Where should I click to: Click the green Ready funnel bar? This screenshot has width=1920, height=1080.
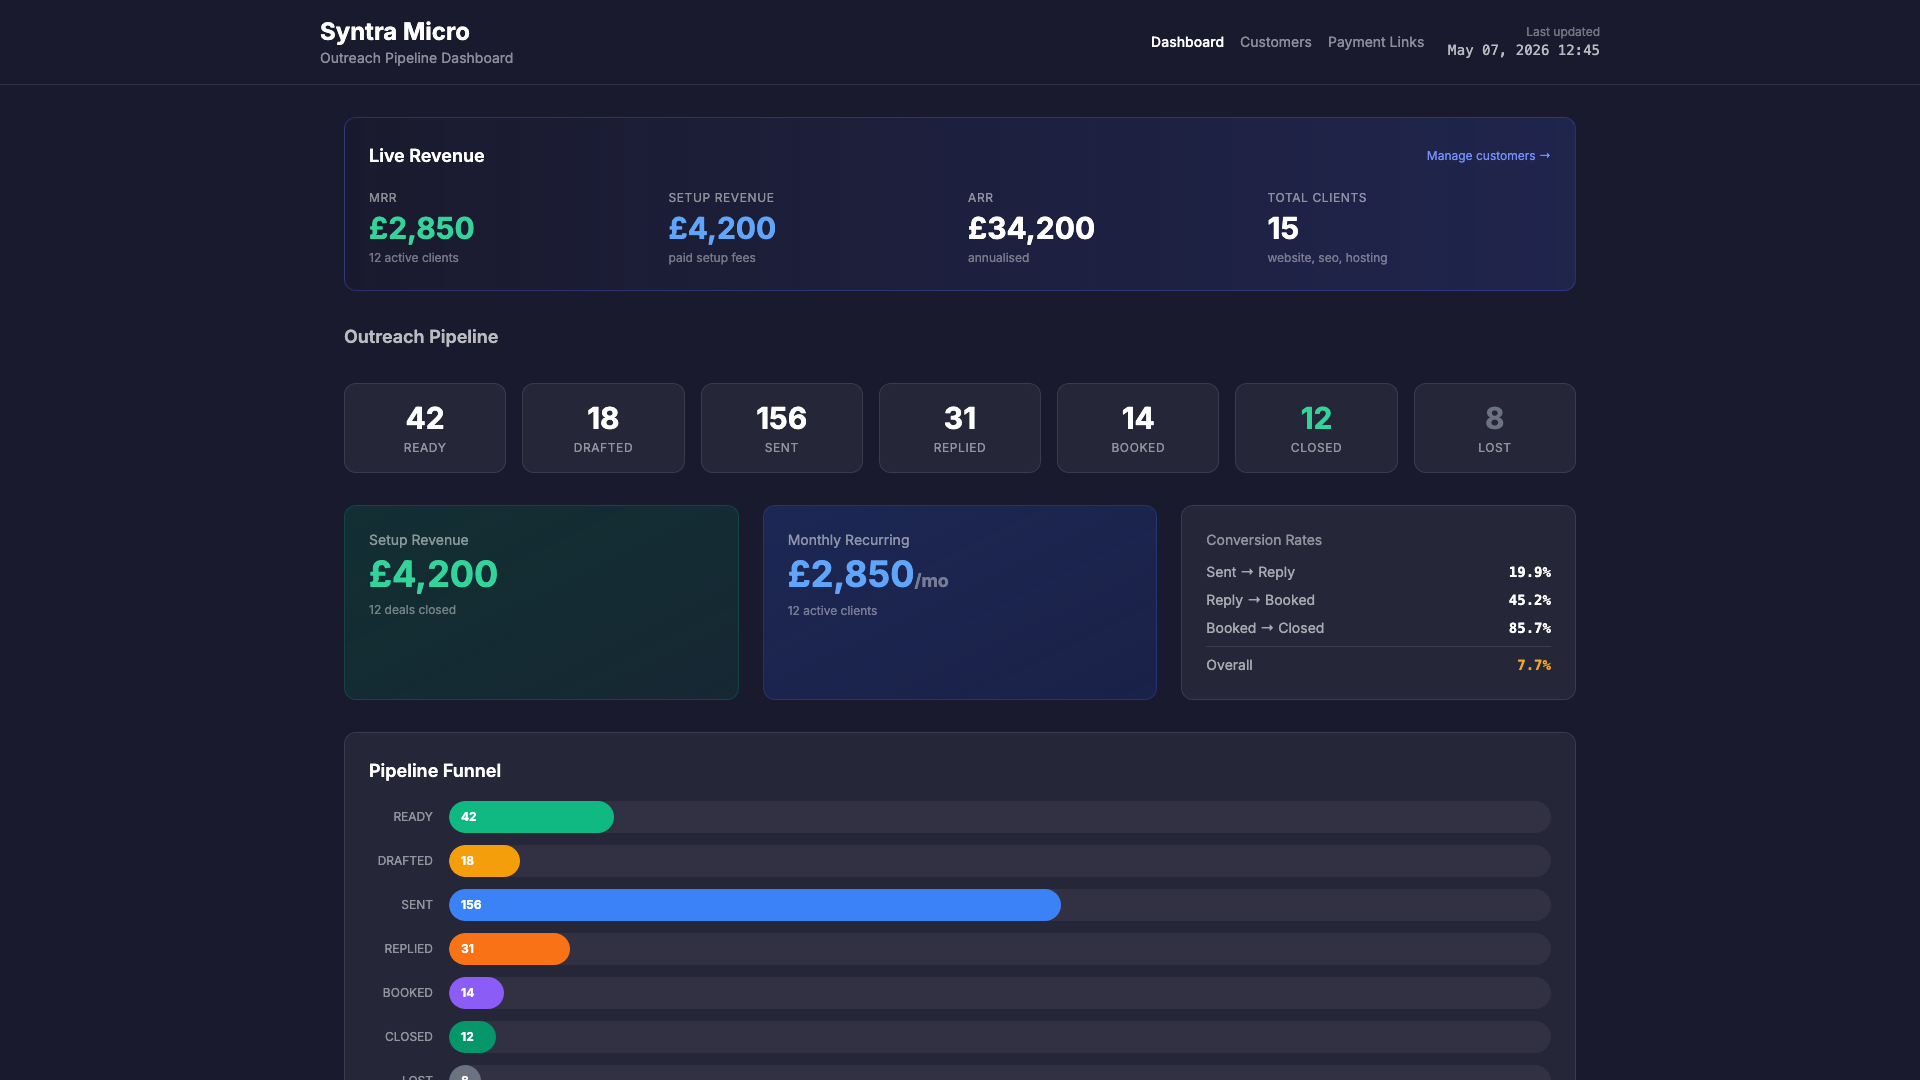[531, 817]
